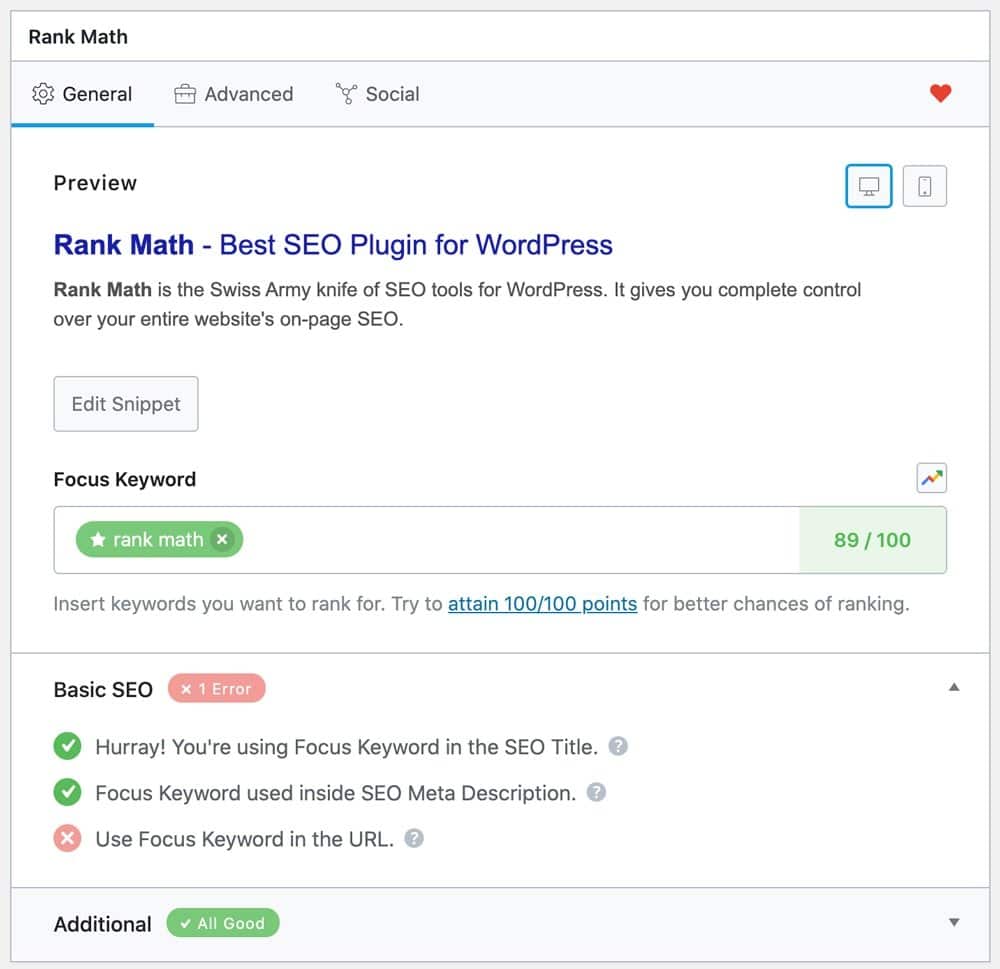Viewport: 1000px width, 969px height.
Task: Click the Edit Snippet button
Action: coord(126,404)
